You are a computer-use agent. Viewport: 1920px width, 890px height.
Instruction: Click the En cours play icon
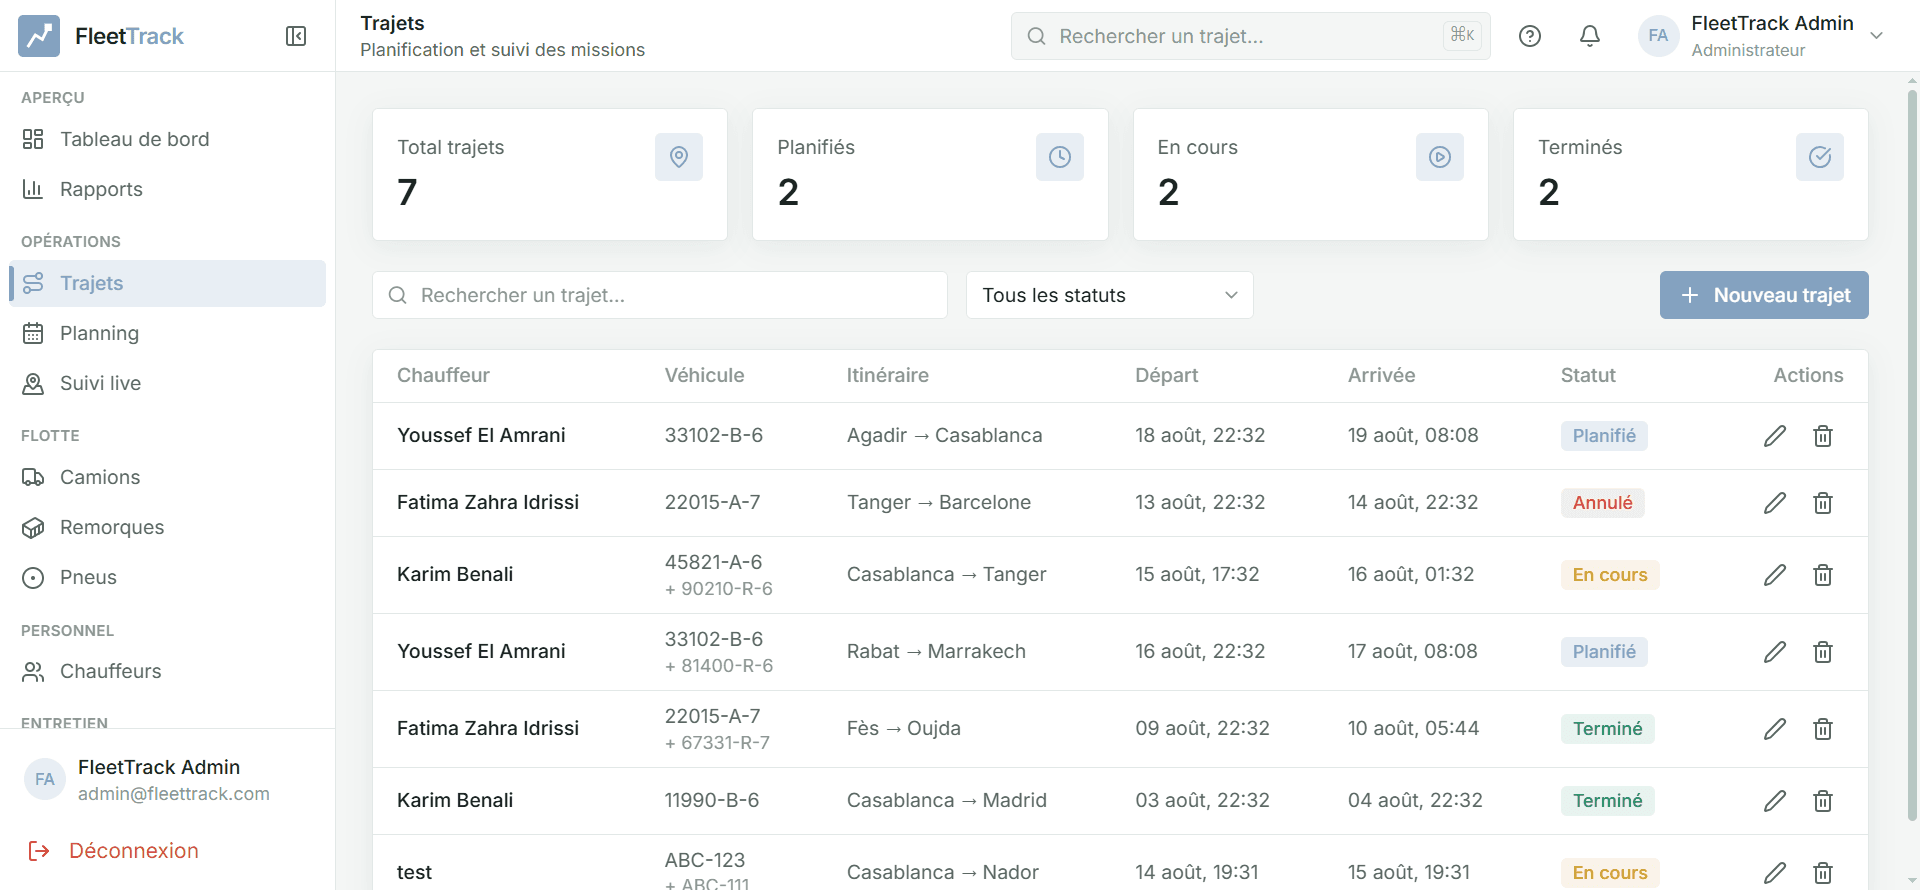[1440, 157]
